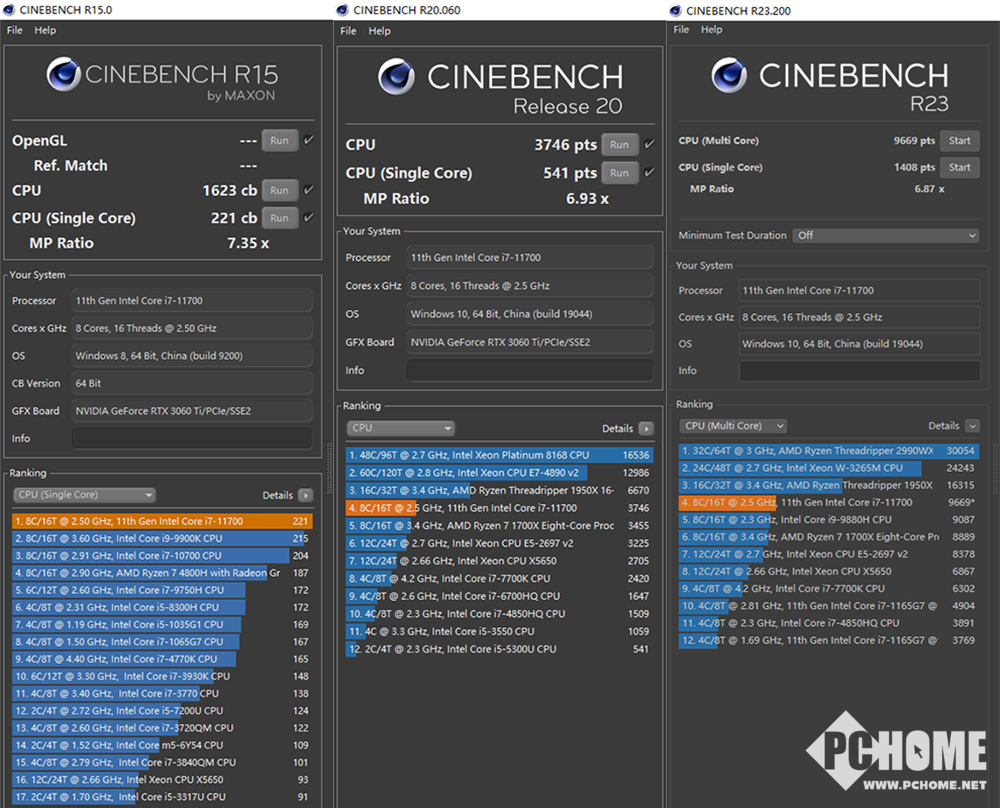The width and height of the screenshot is (1000, 808).
Task: Click the Cores x GHz field in R23
Action: (x=859, y=317)
